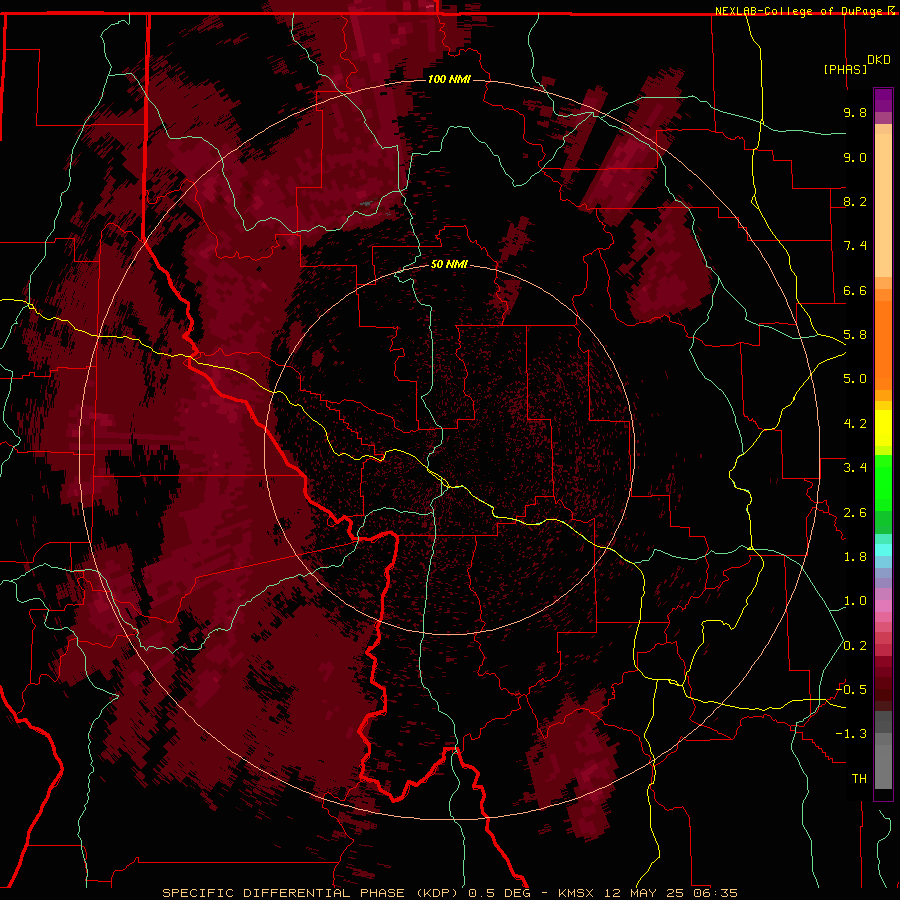This screenshot has height=900, width=900.
Task: Click the yellow segment of the color bar
Action: click(x=883, y=428)
